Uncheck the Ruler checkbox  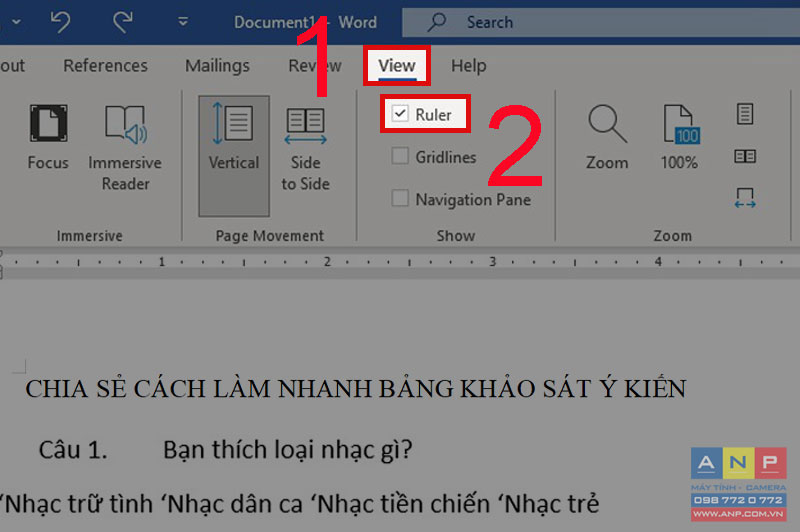pos(400,113)
